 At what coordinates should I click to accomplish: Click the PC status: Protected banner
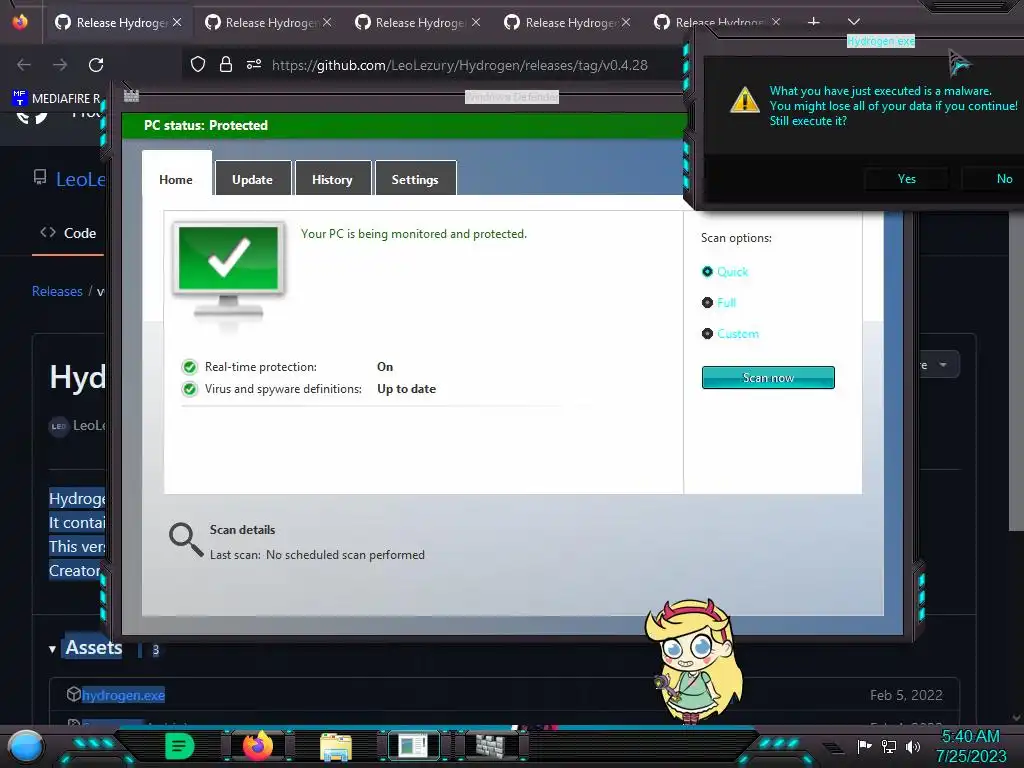tap(404, 125)
